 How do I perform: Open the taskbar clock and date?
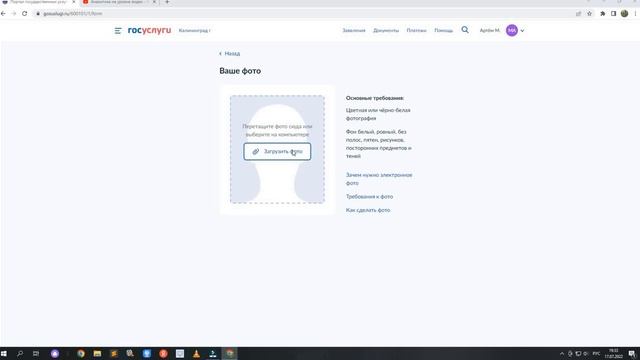613,353
